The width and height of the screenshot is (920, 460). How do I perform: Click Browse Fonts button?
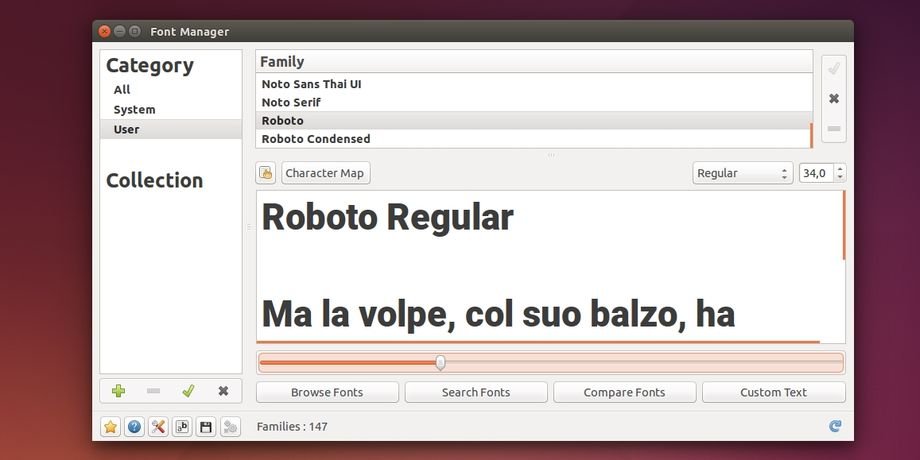327,393
